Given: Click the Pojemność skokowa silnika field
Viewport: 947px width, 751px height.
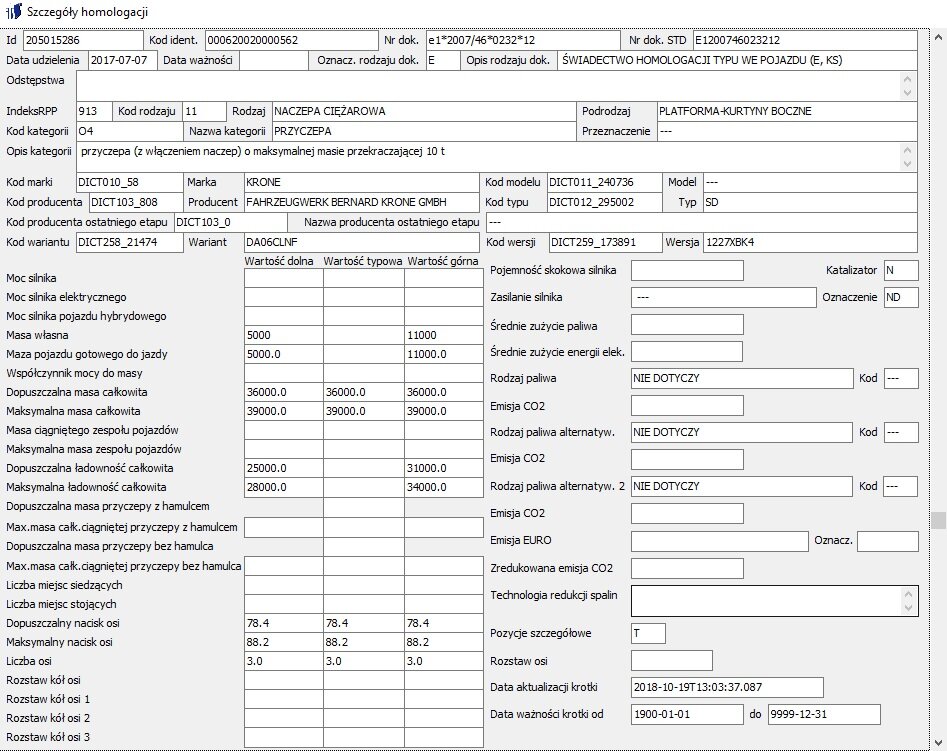Looking at the screenshot, I should coord(687,270).
